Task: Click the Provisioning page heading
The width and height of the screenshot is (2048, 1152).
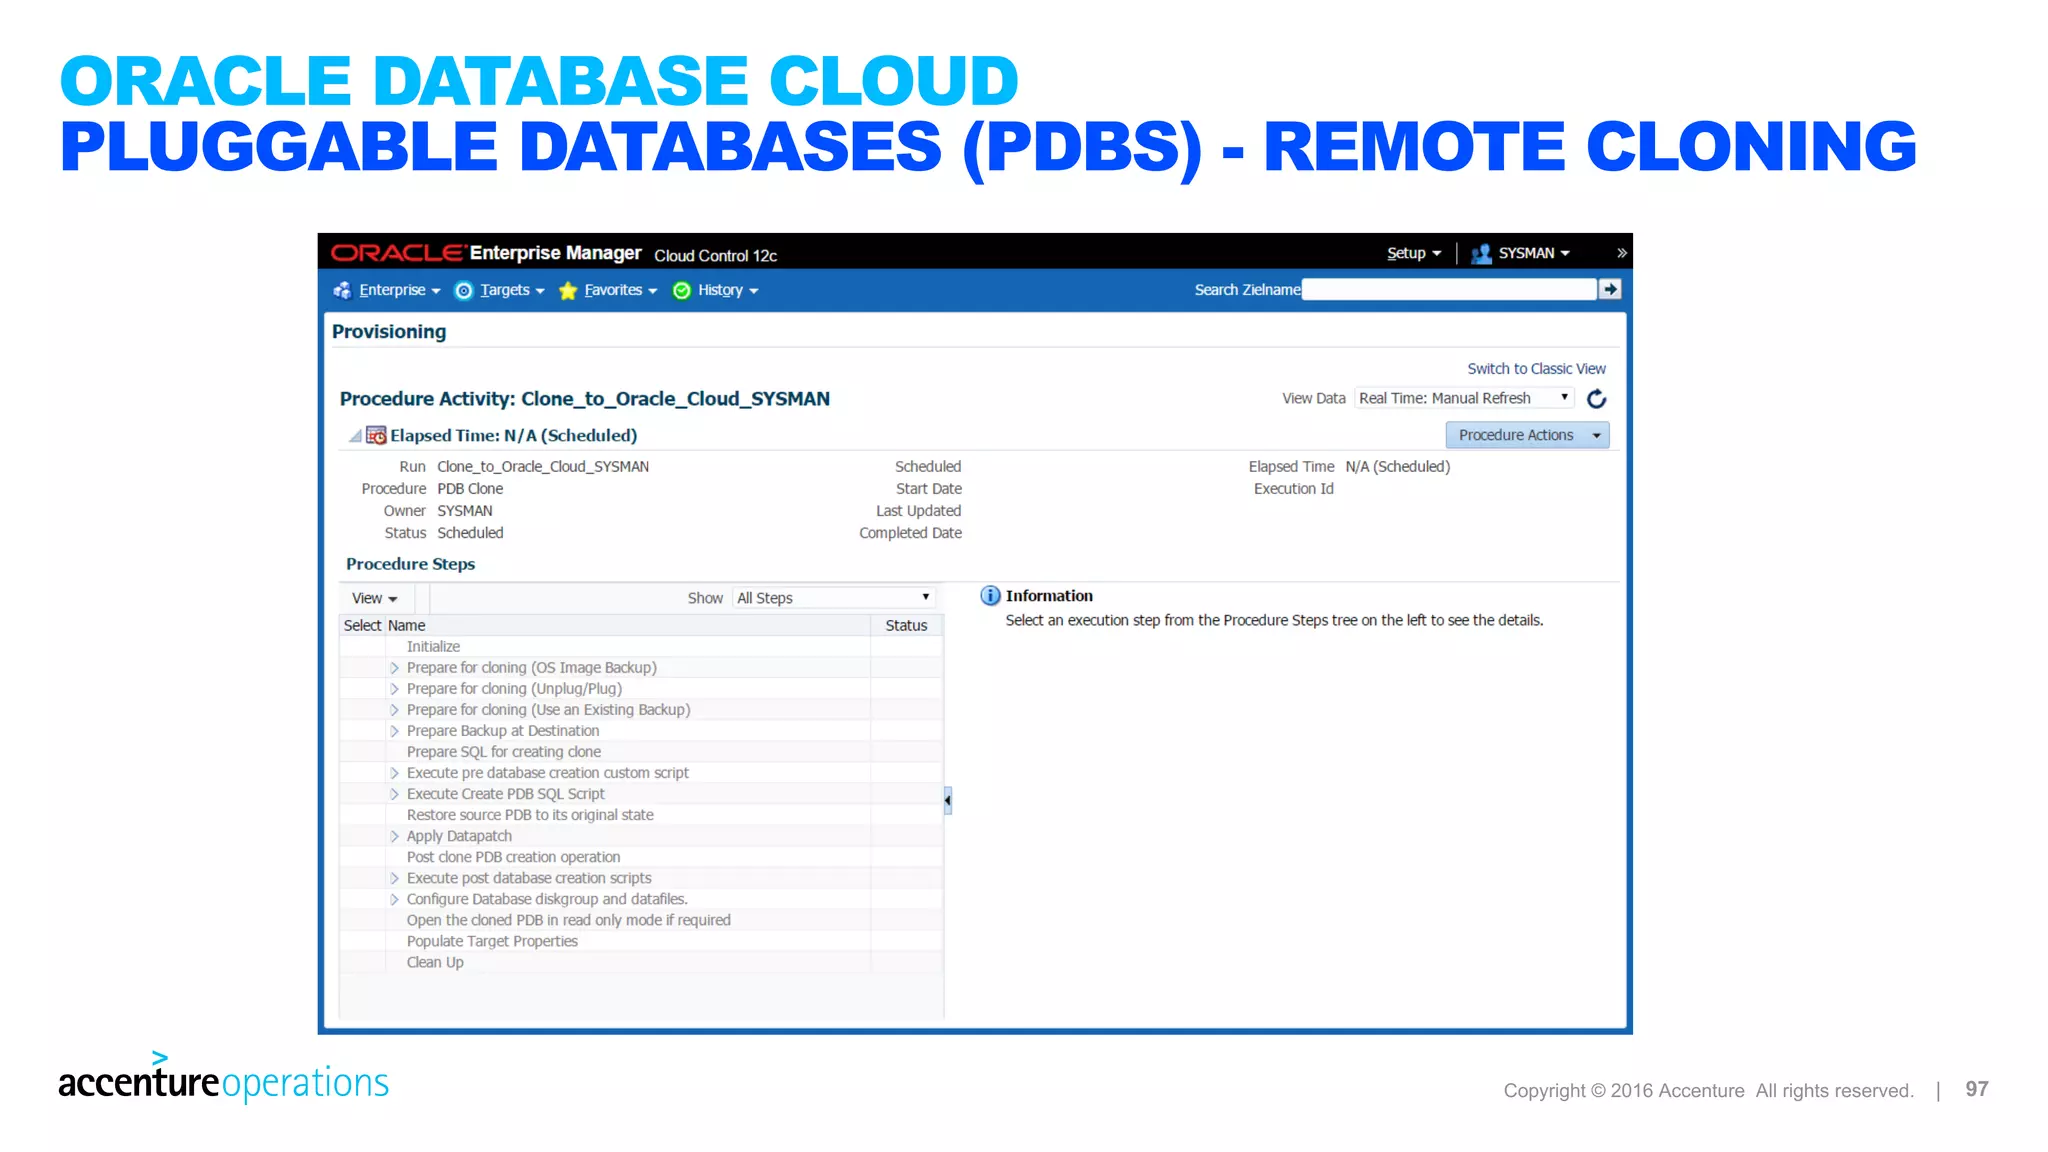Action: point(389,332)
